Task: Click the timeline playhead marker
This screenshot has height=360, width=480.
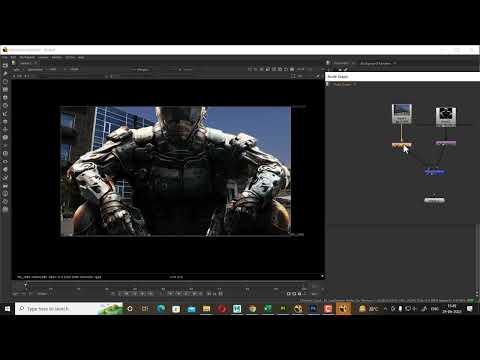Action: [25, 284]
